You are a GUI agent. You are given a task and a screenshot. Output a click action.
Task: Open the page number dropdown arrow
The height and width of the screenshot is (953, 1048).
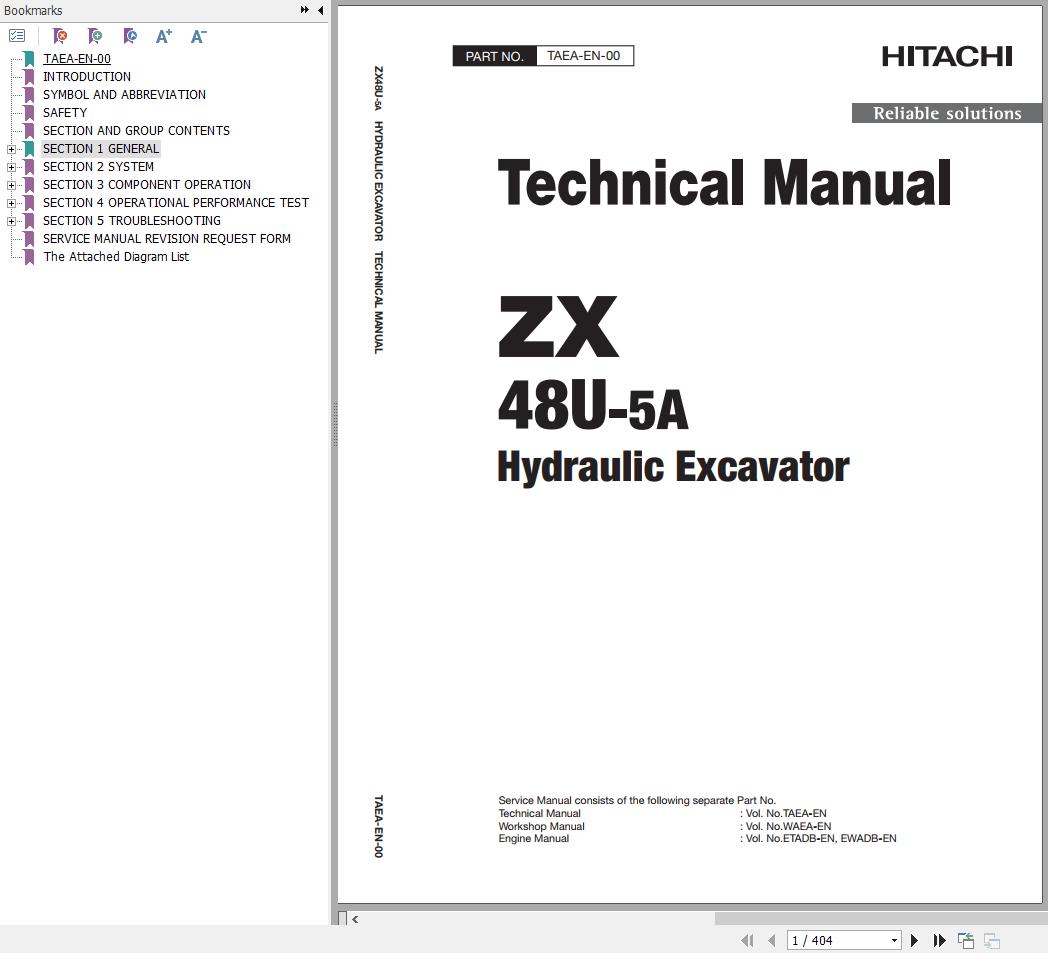tap(894, 940)
